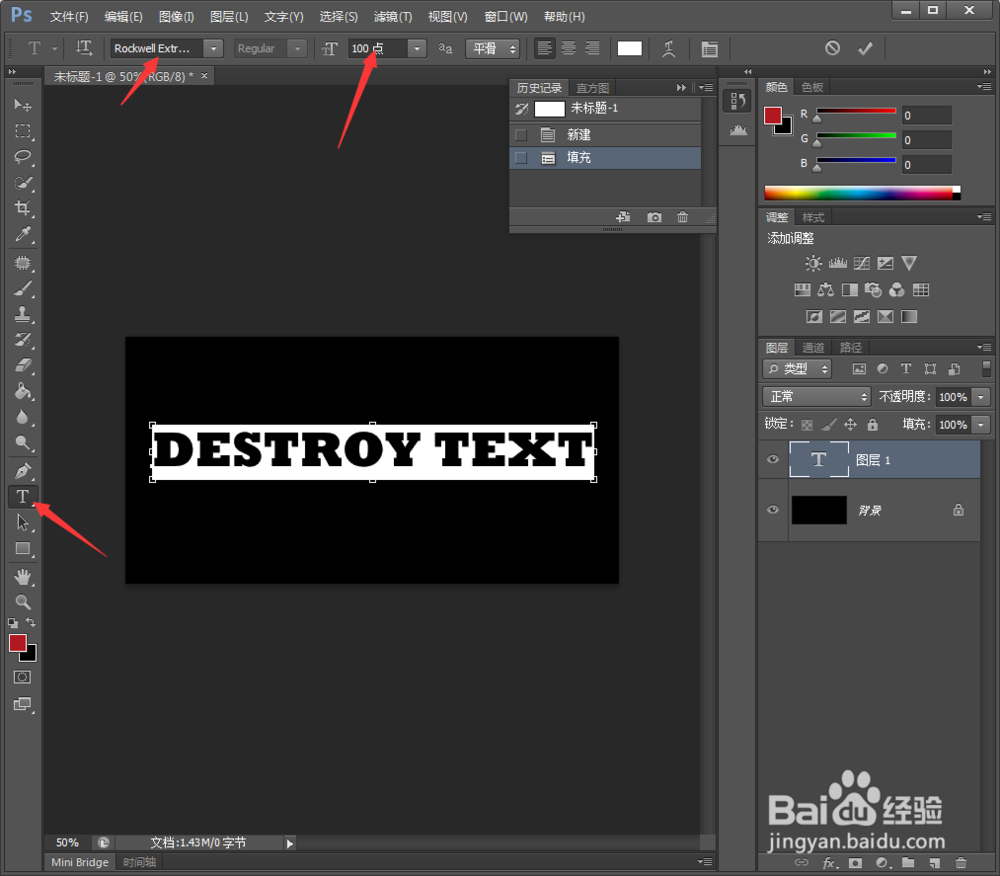This screenshot has width=1000, height=876.
Task: Open the 不透明度 opacity dropdown arrow
Action: click(981, 397)
